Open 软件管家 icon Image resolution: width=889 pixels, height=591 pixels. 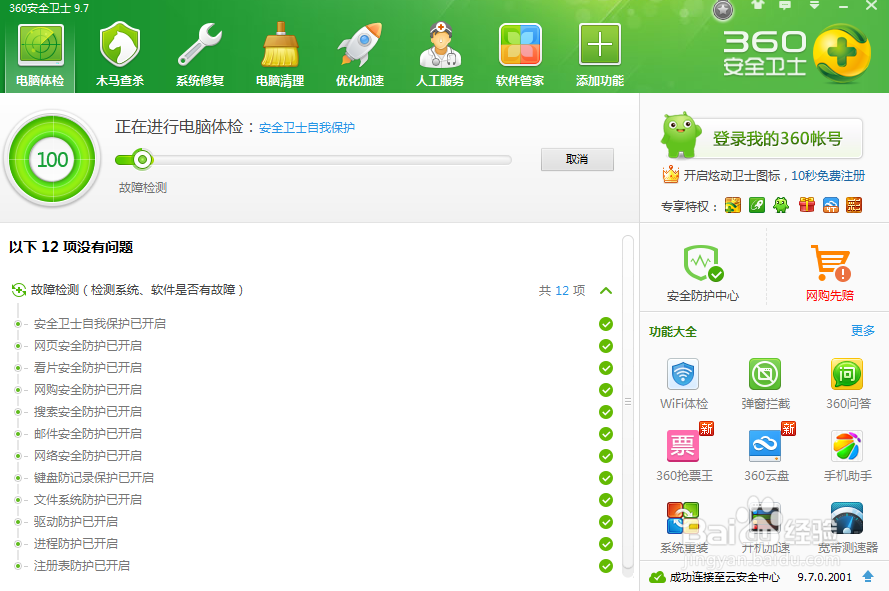[519, 56]
